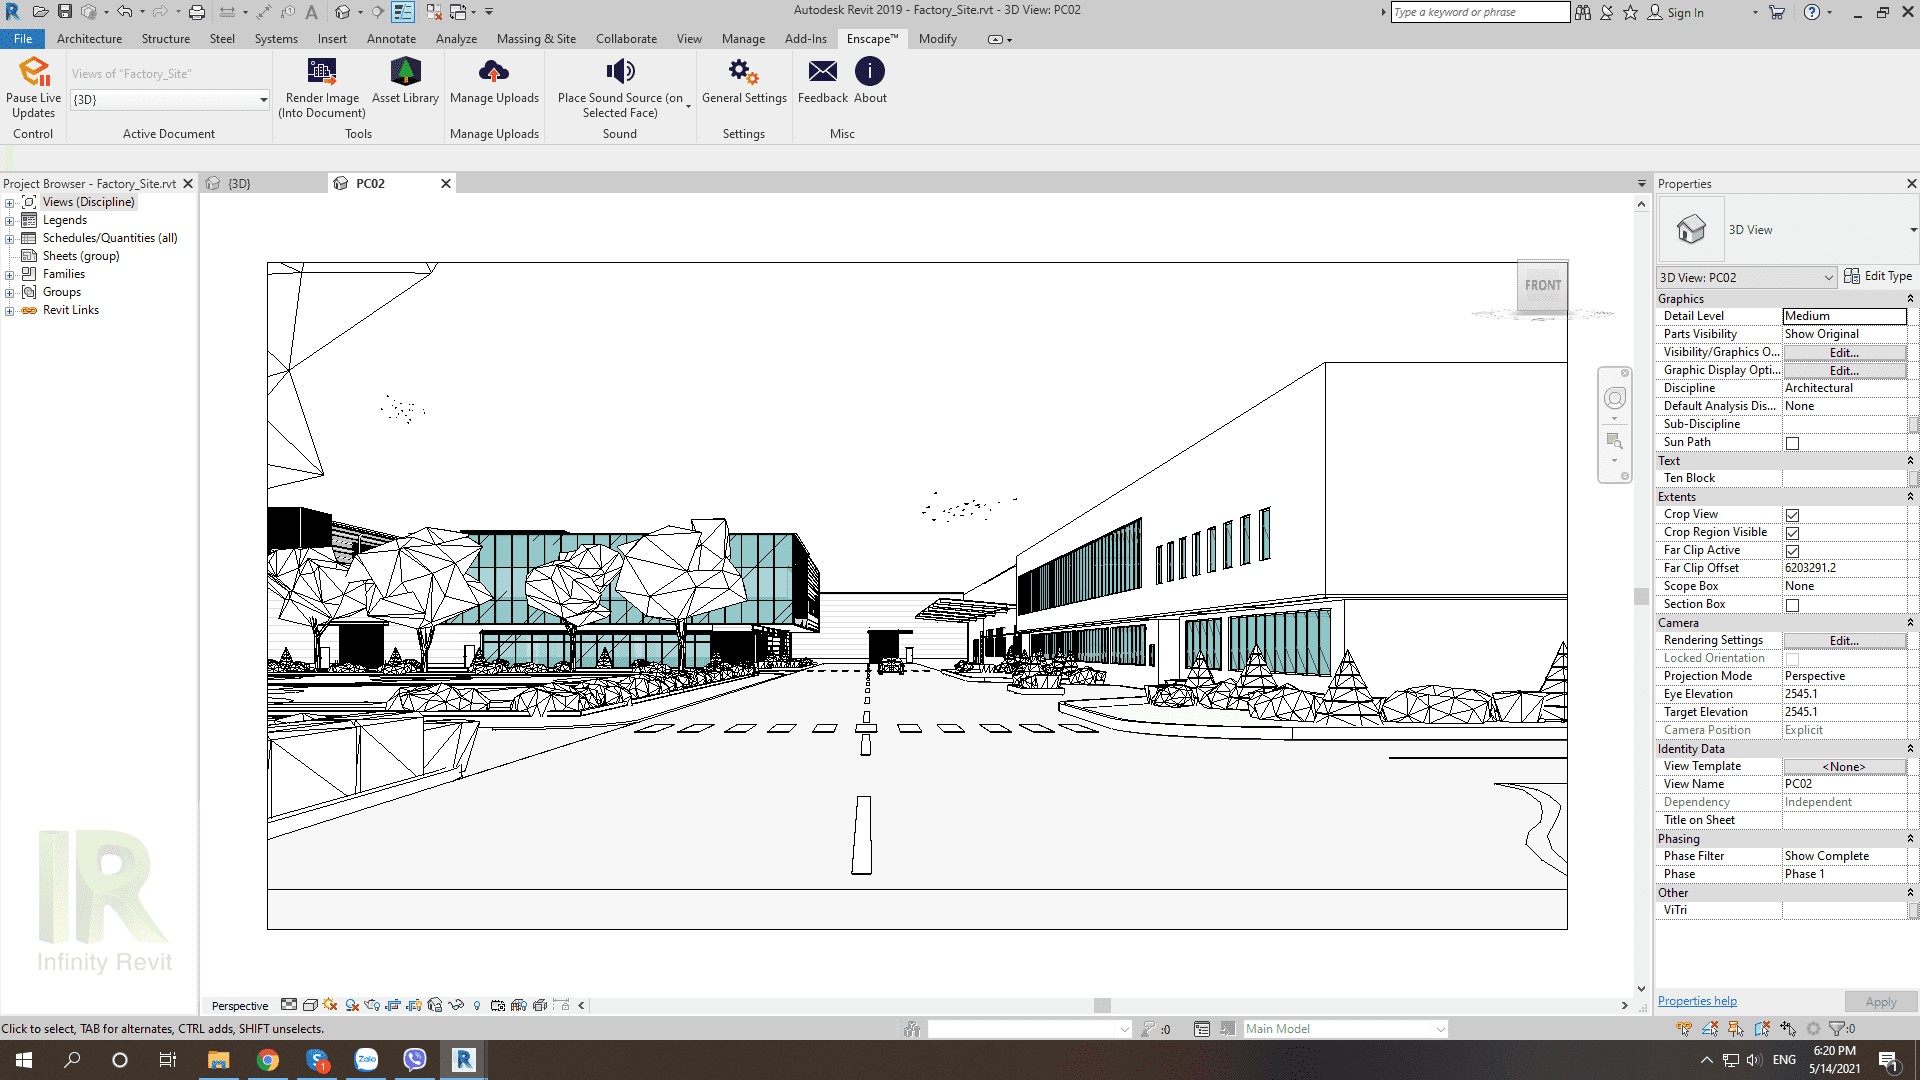The height and width of the screenshot is (1080, 1920).
Task: Switch to the Architecture ribbon tab
Action: coord(89,39)
